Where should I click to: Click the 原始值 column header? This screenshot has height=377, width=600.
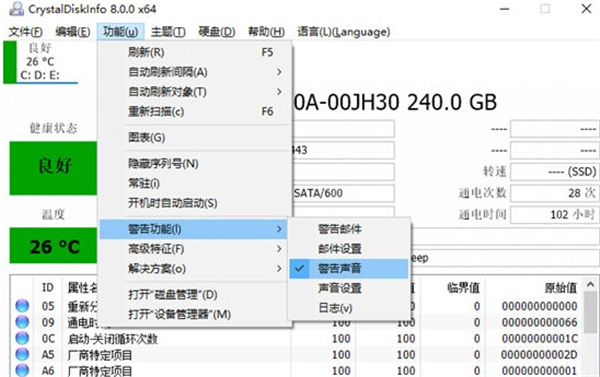point(561,287)
